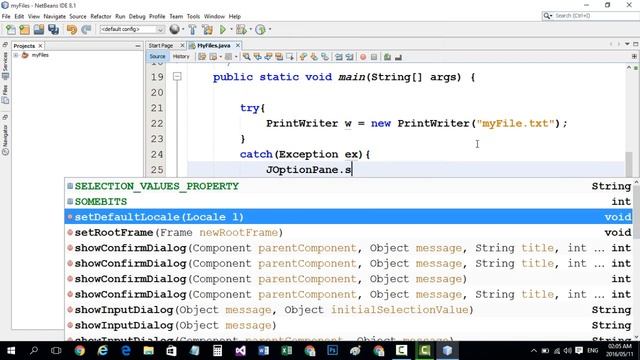Open the Run Project dropdown arrow
This screenshot has width=640, height=360.
click(x=231, y=29)
